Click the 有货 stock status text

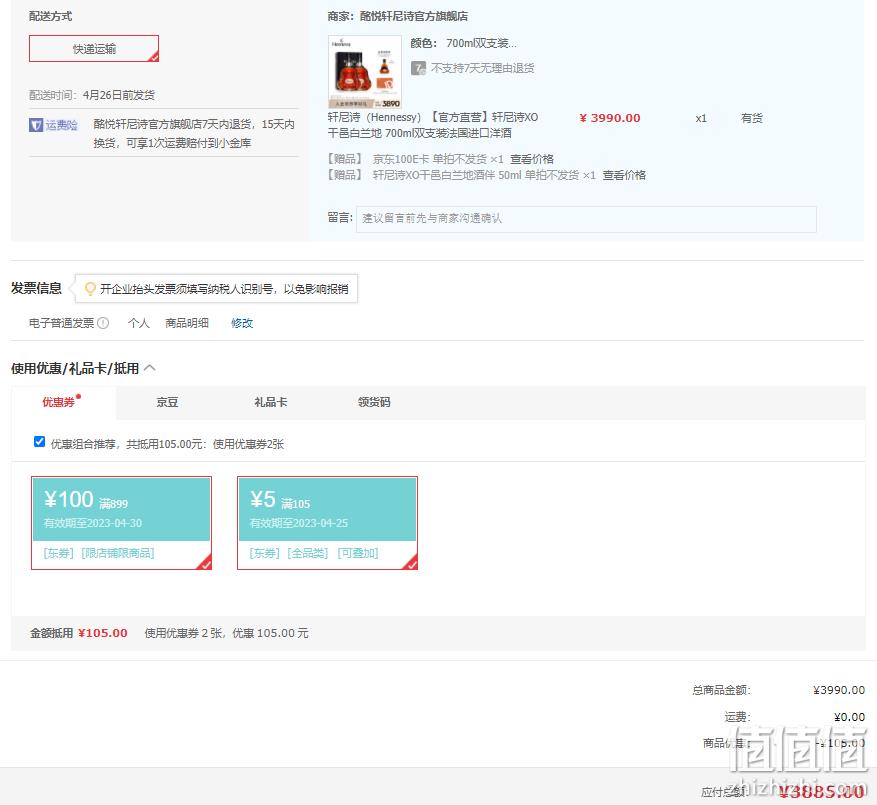tap(752, 118)
